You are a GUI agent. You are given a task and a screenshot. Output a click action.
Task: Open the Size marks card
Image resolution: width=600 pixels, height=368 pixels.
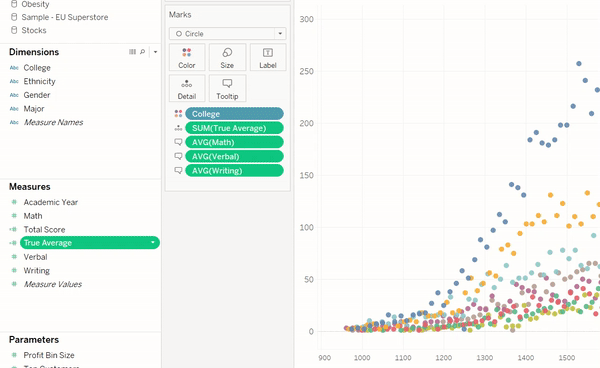(x=227, y=57)
